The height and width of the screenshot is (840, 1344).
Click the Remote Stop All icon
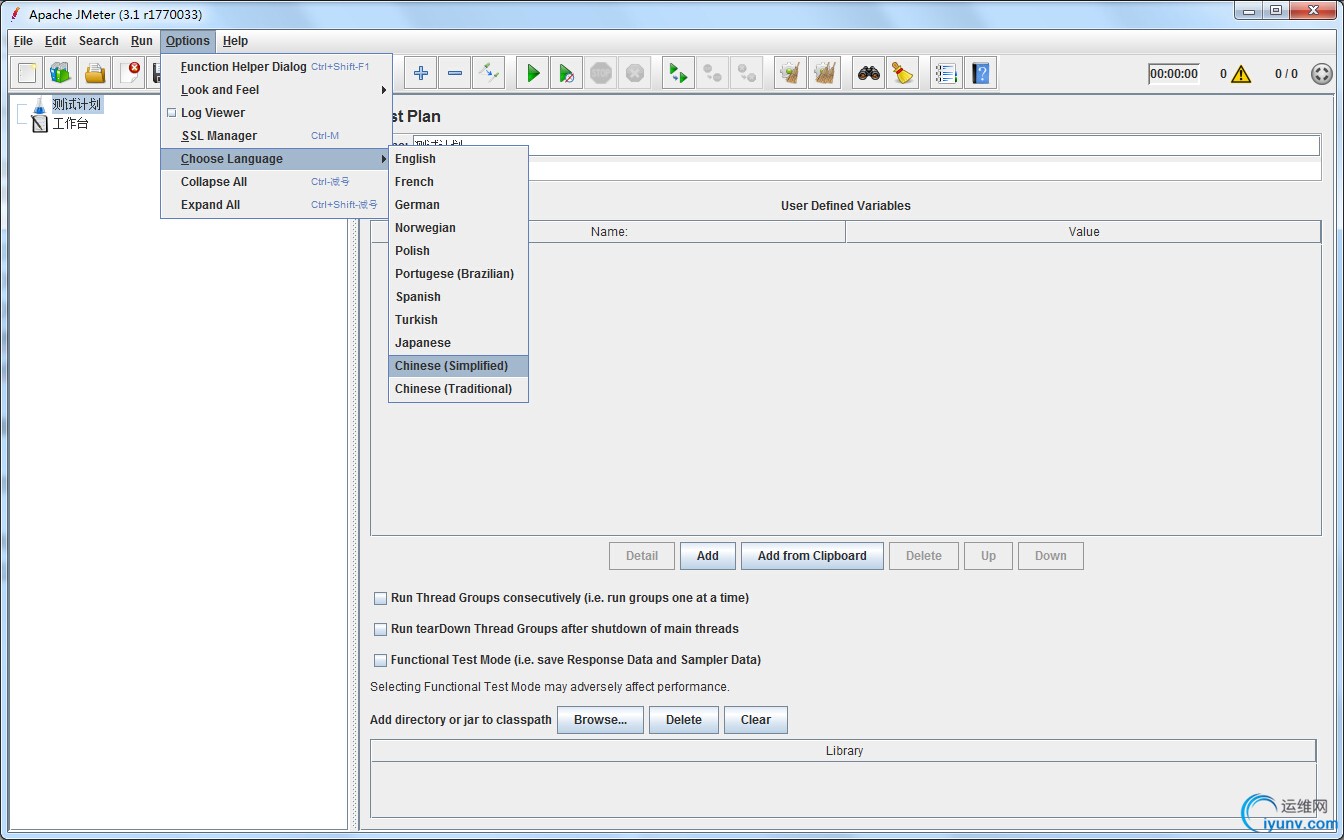(x=713, y=73)
